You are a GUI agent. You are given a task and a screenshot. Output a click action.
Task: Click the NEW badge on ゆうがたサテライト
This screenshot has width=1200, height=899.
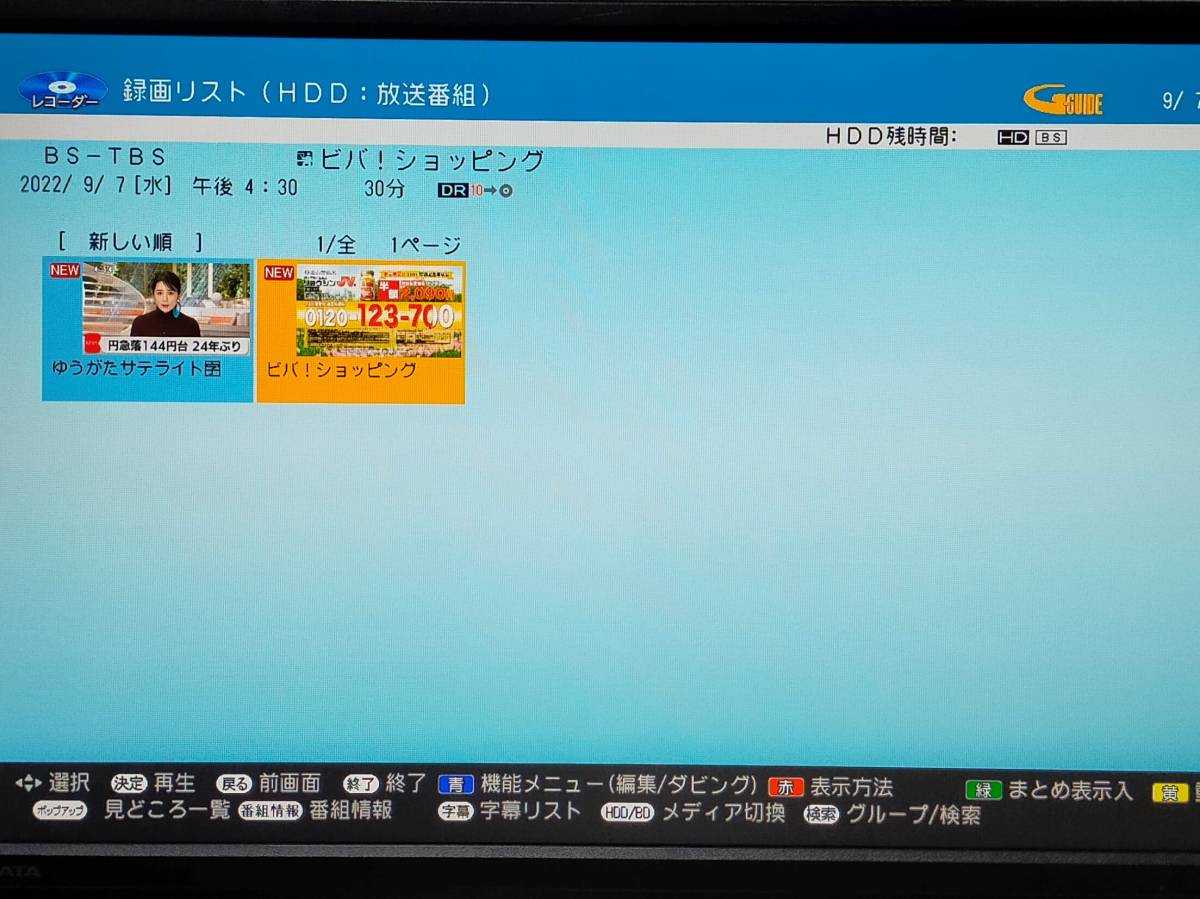click(64, 270)
